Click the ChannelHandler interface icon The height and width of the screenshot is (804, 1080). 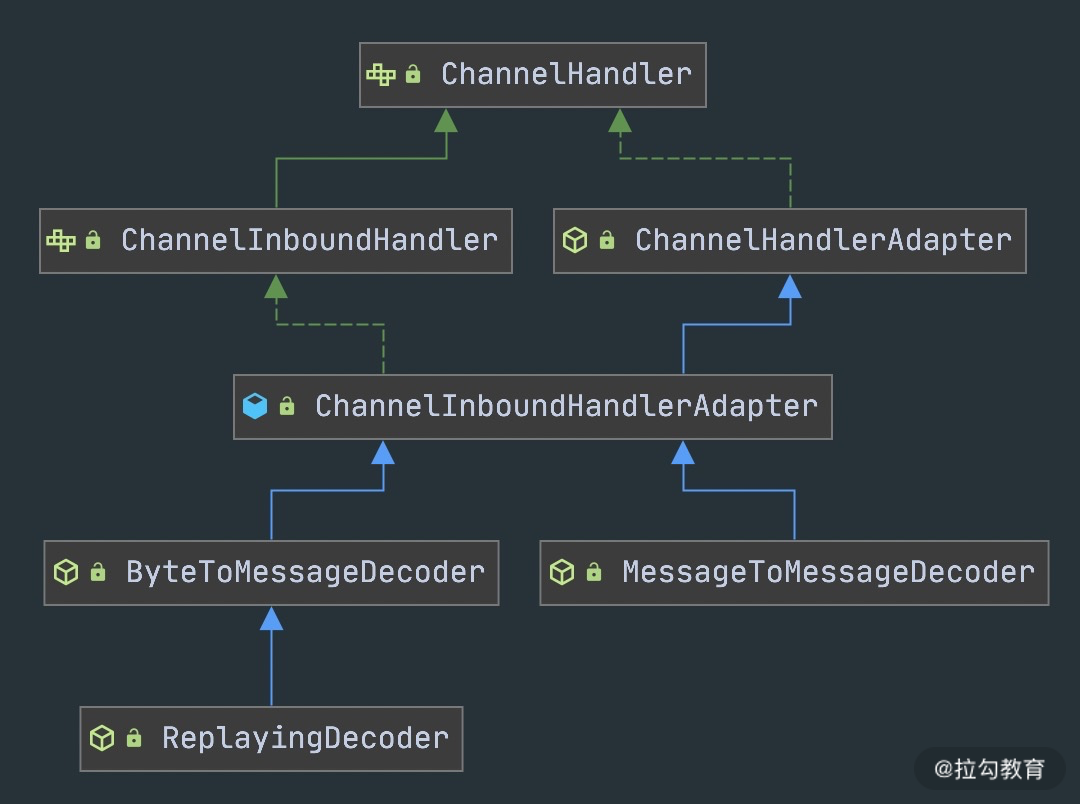381,74
